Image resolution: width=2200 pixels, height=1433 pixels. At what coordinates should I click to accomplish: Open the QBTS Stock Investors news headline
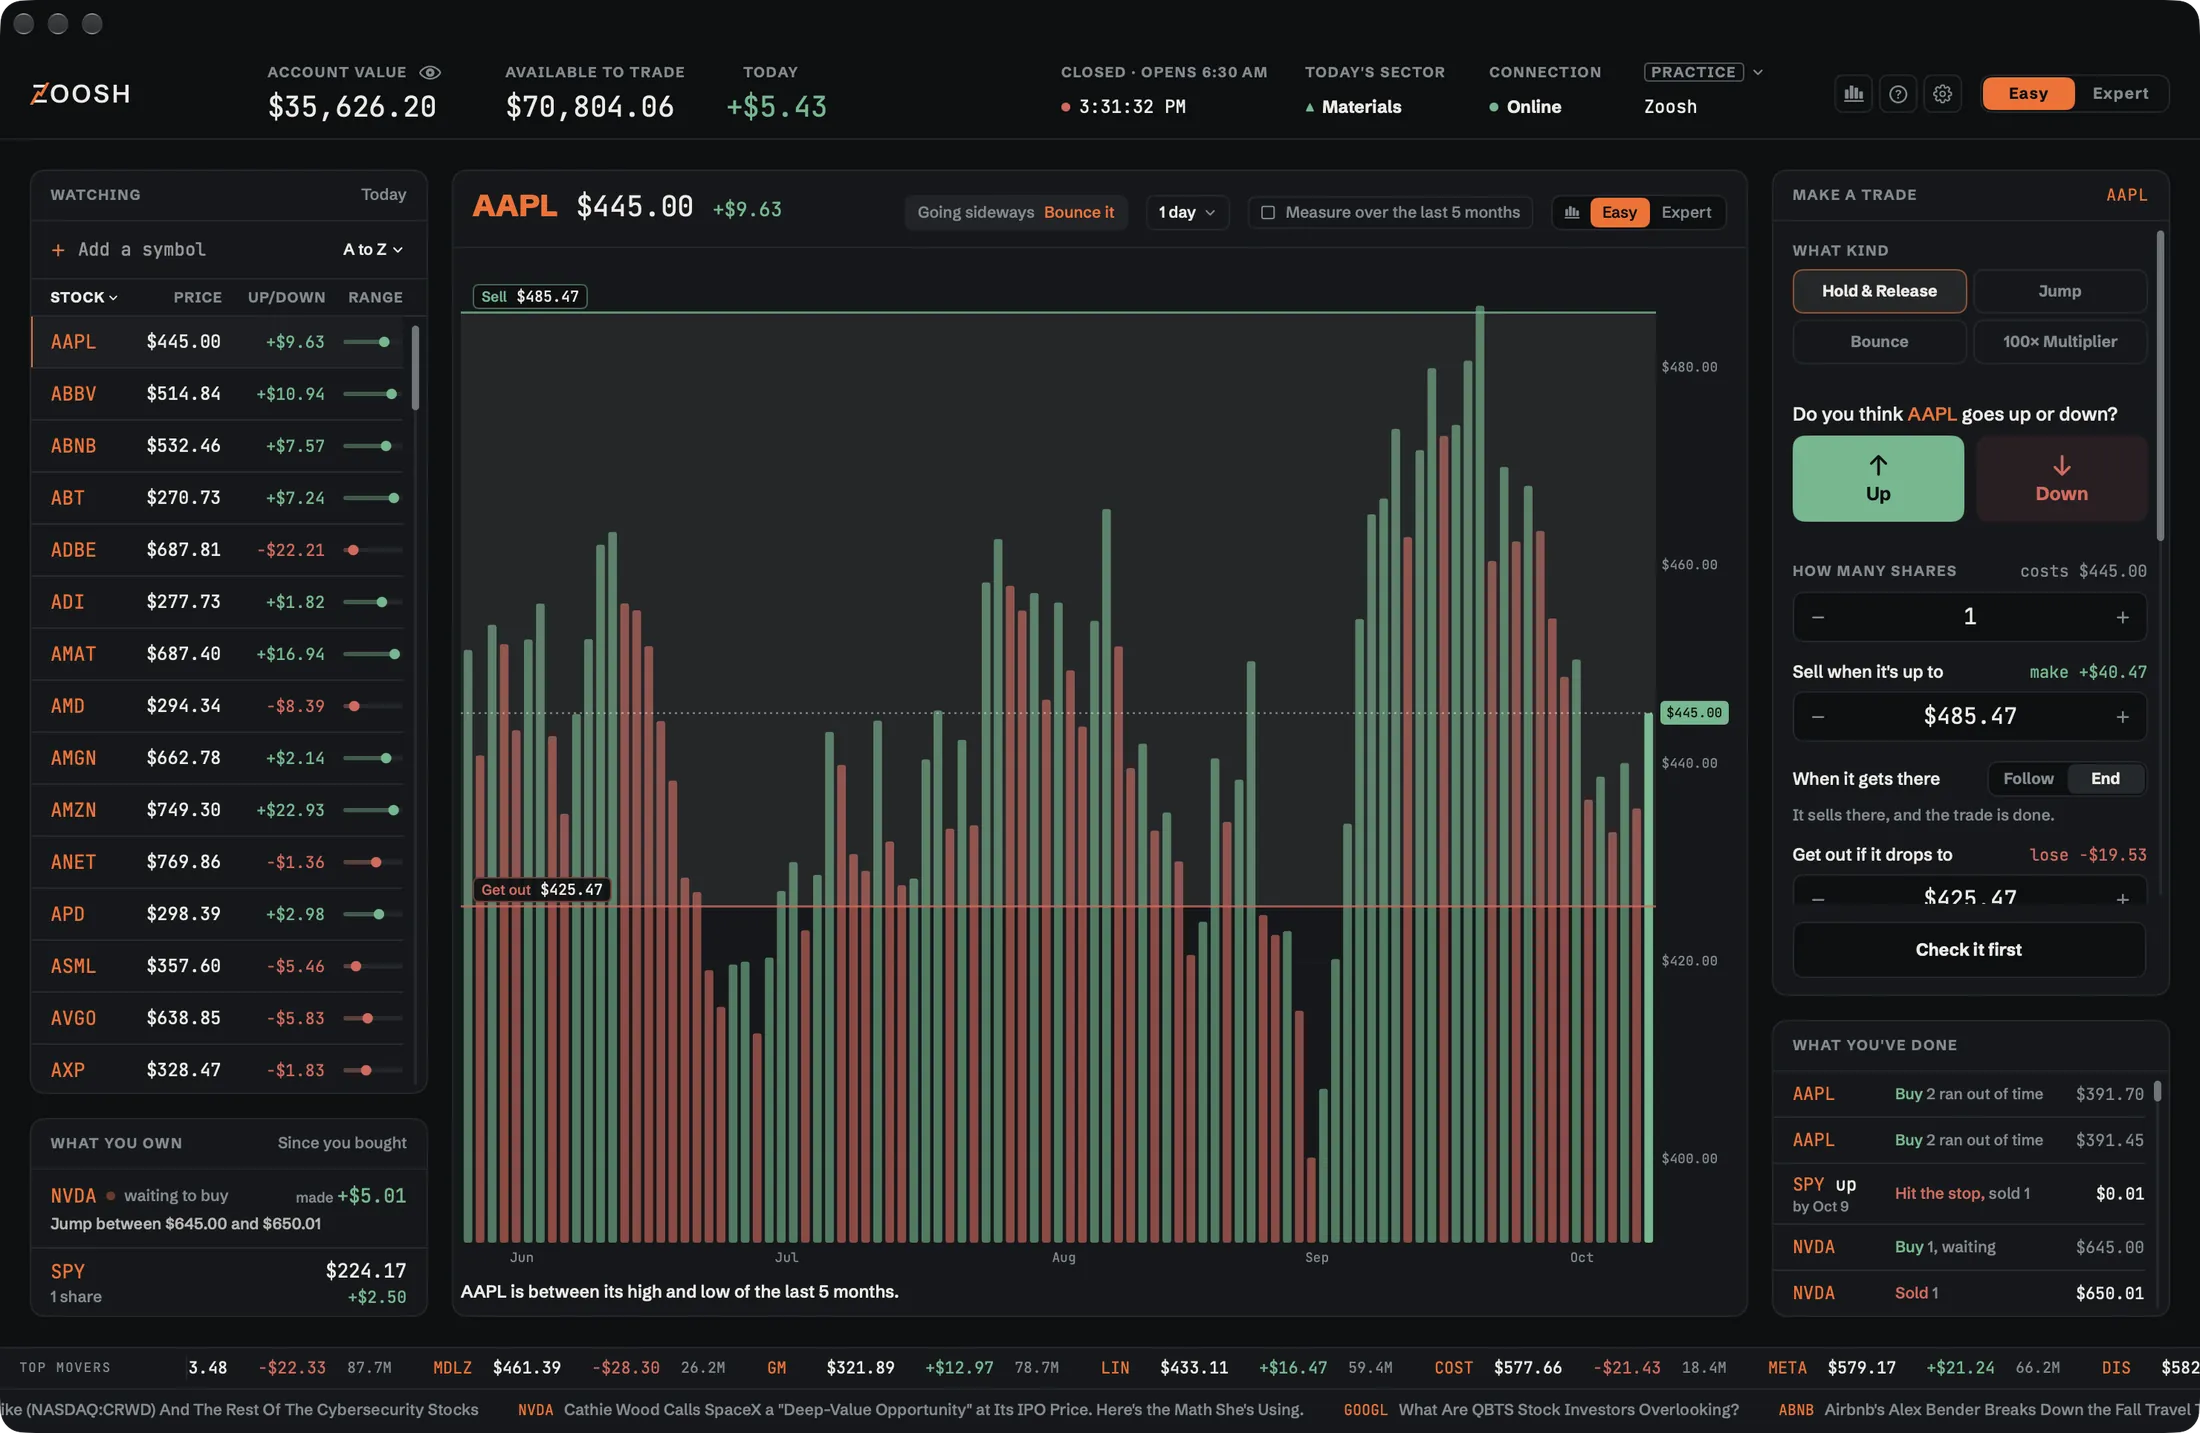pos(1568,1410)
